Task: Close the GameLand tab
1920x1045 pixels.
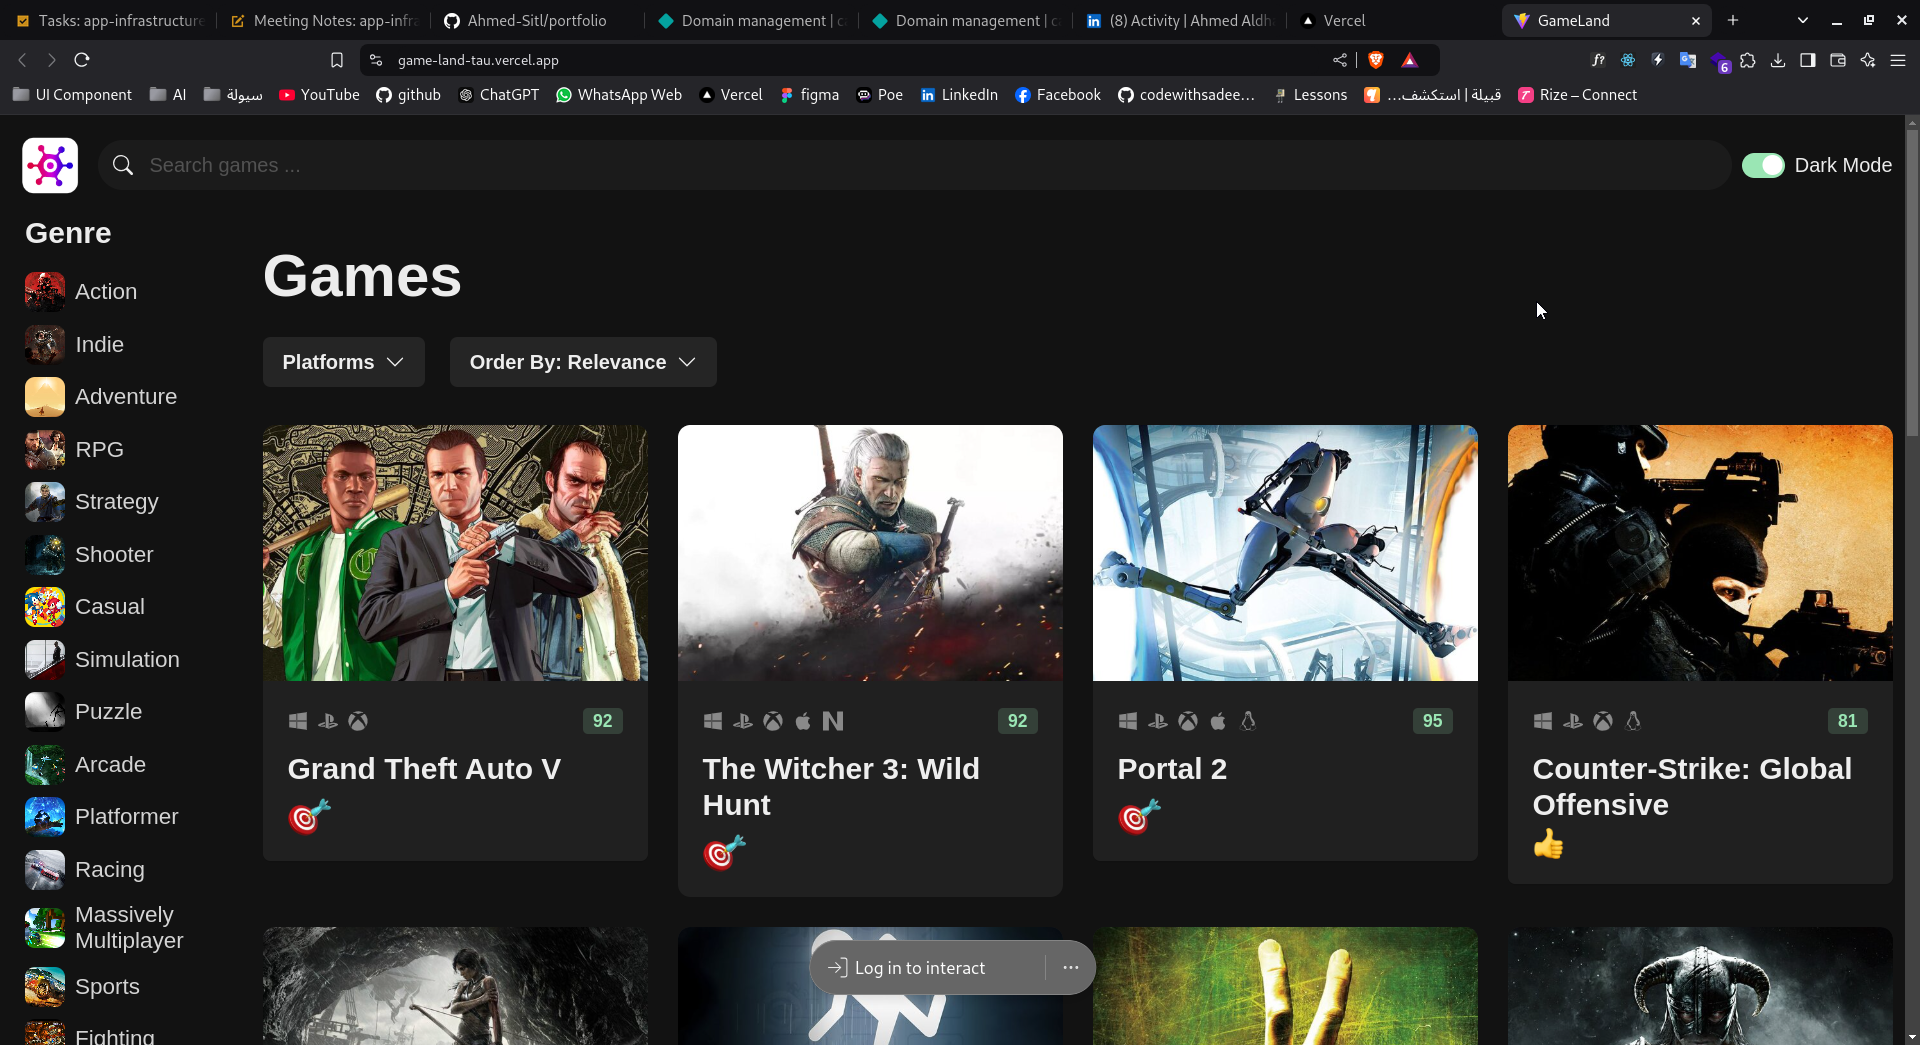Action: (1696, 20)
